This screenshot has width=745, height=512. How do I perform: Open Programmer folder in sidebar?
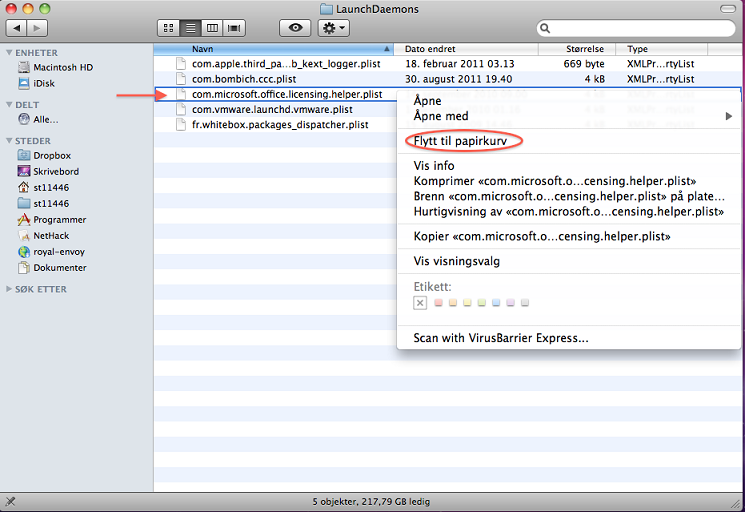pyautogui.click(x=59, y=219)
